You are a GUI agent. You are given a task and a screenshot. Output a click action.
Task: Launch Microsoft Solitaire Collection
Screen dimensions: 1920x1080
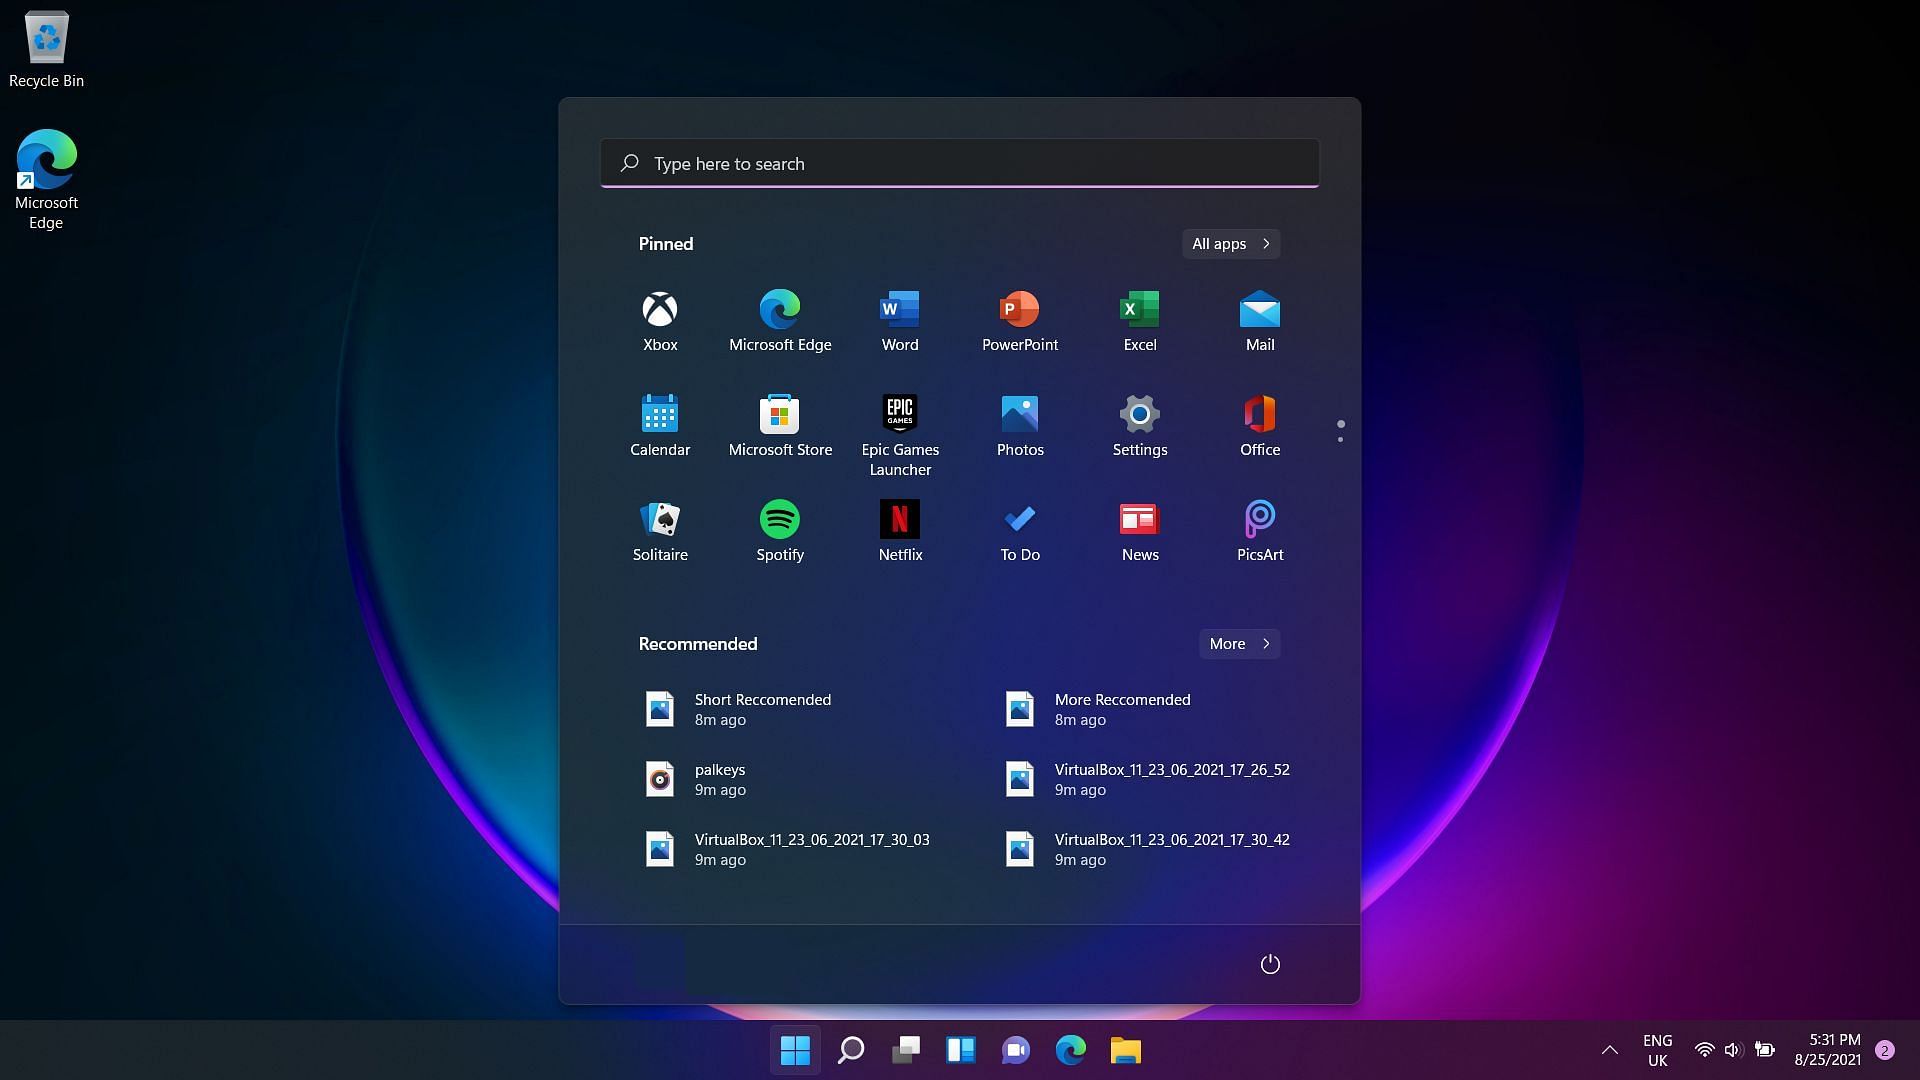pyautogui.click(x=661, y=526)
